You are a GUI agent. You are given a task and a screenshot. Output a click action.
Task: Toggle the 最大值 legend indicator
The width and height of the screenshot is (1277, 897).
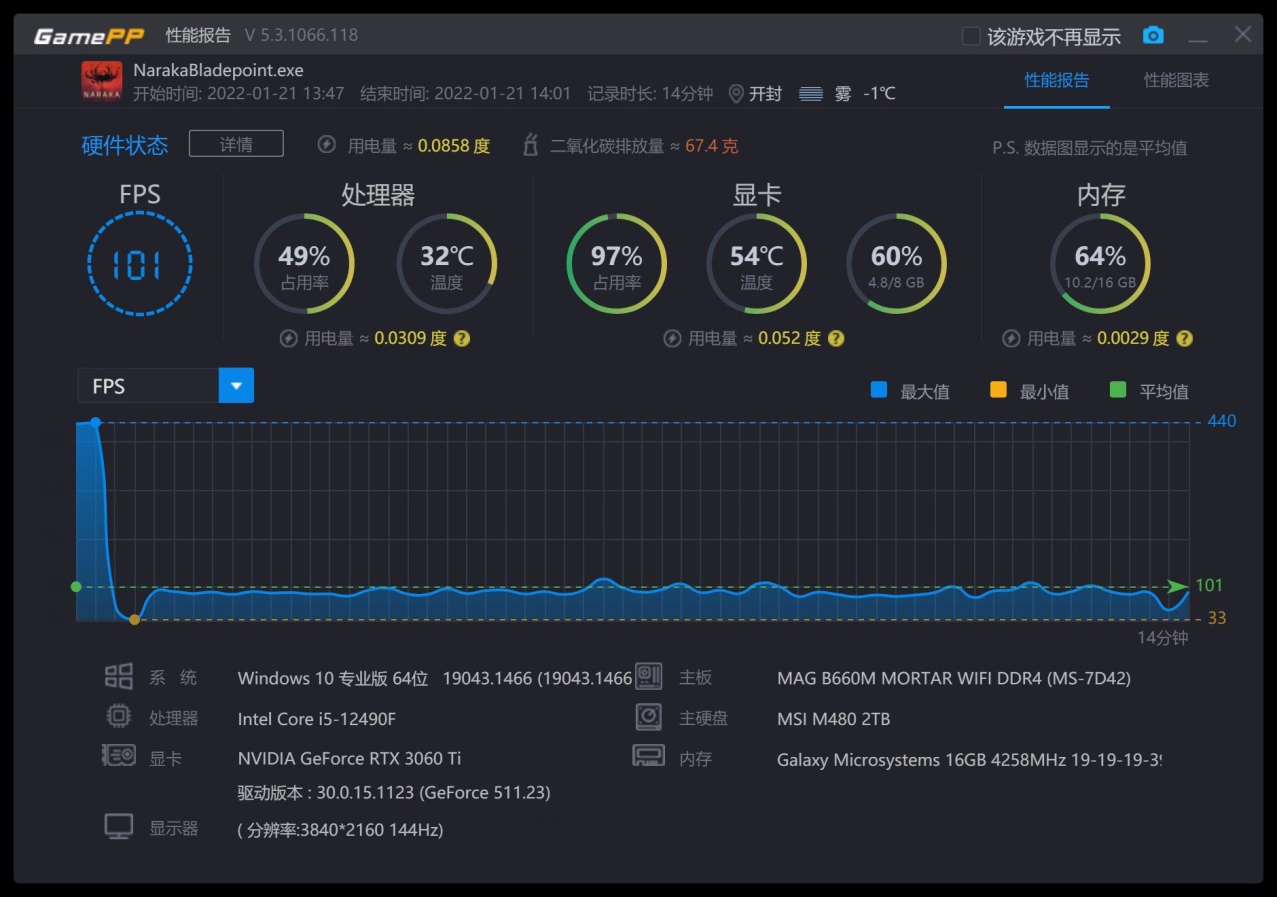[x=879, y=390]
